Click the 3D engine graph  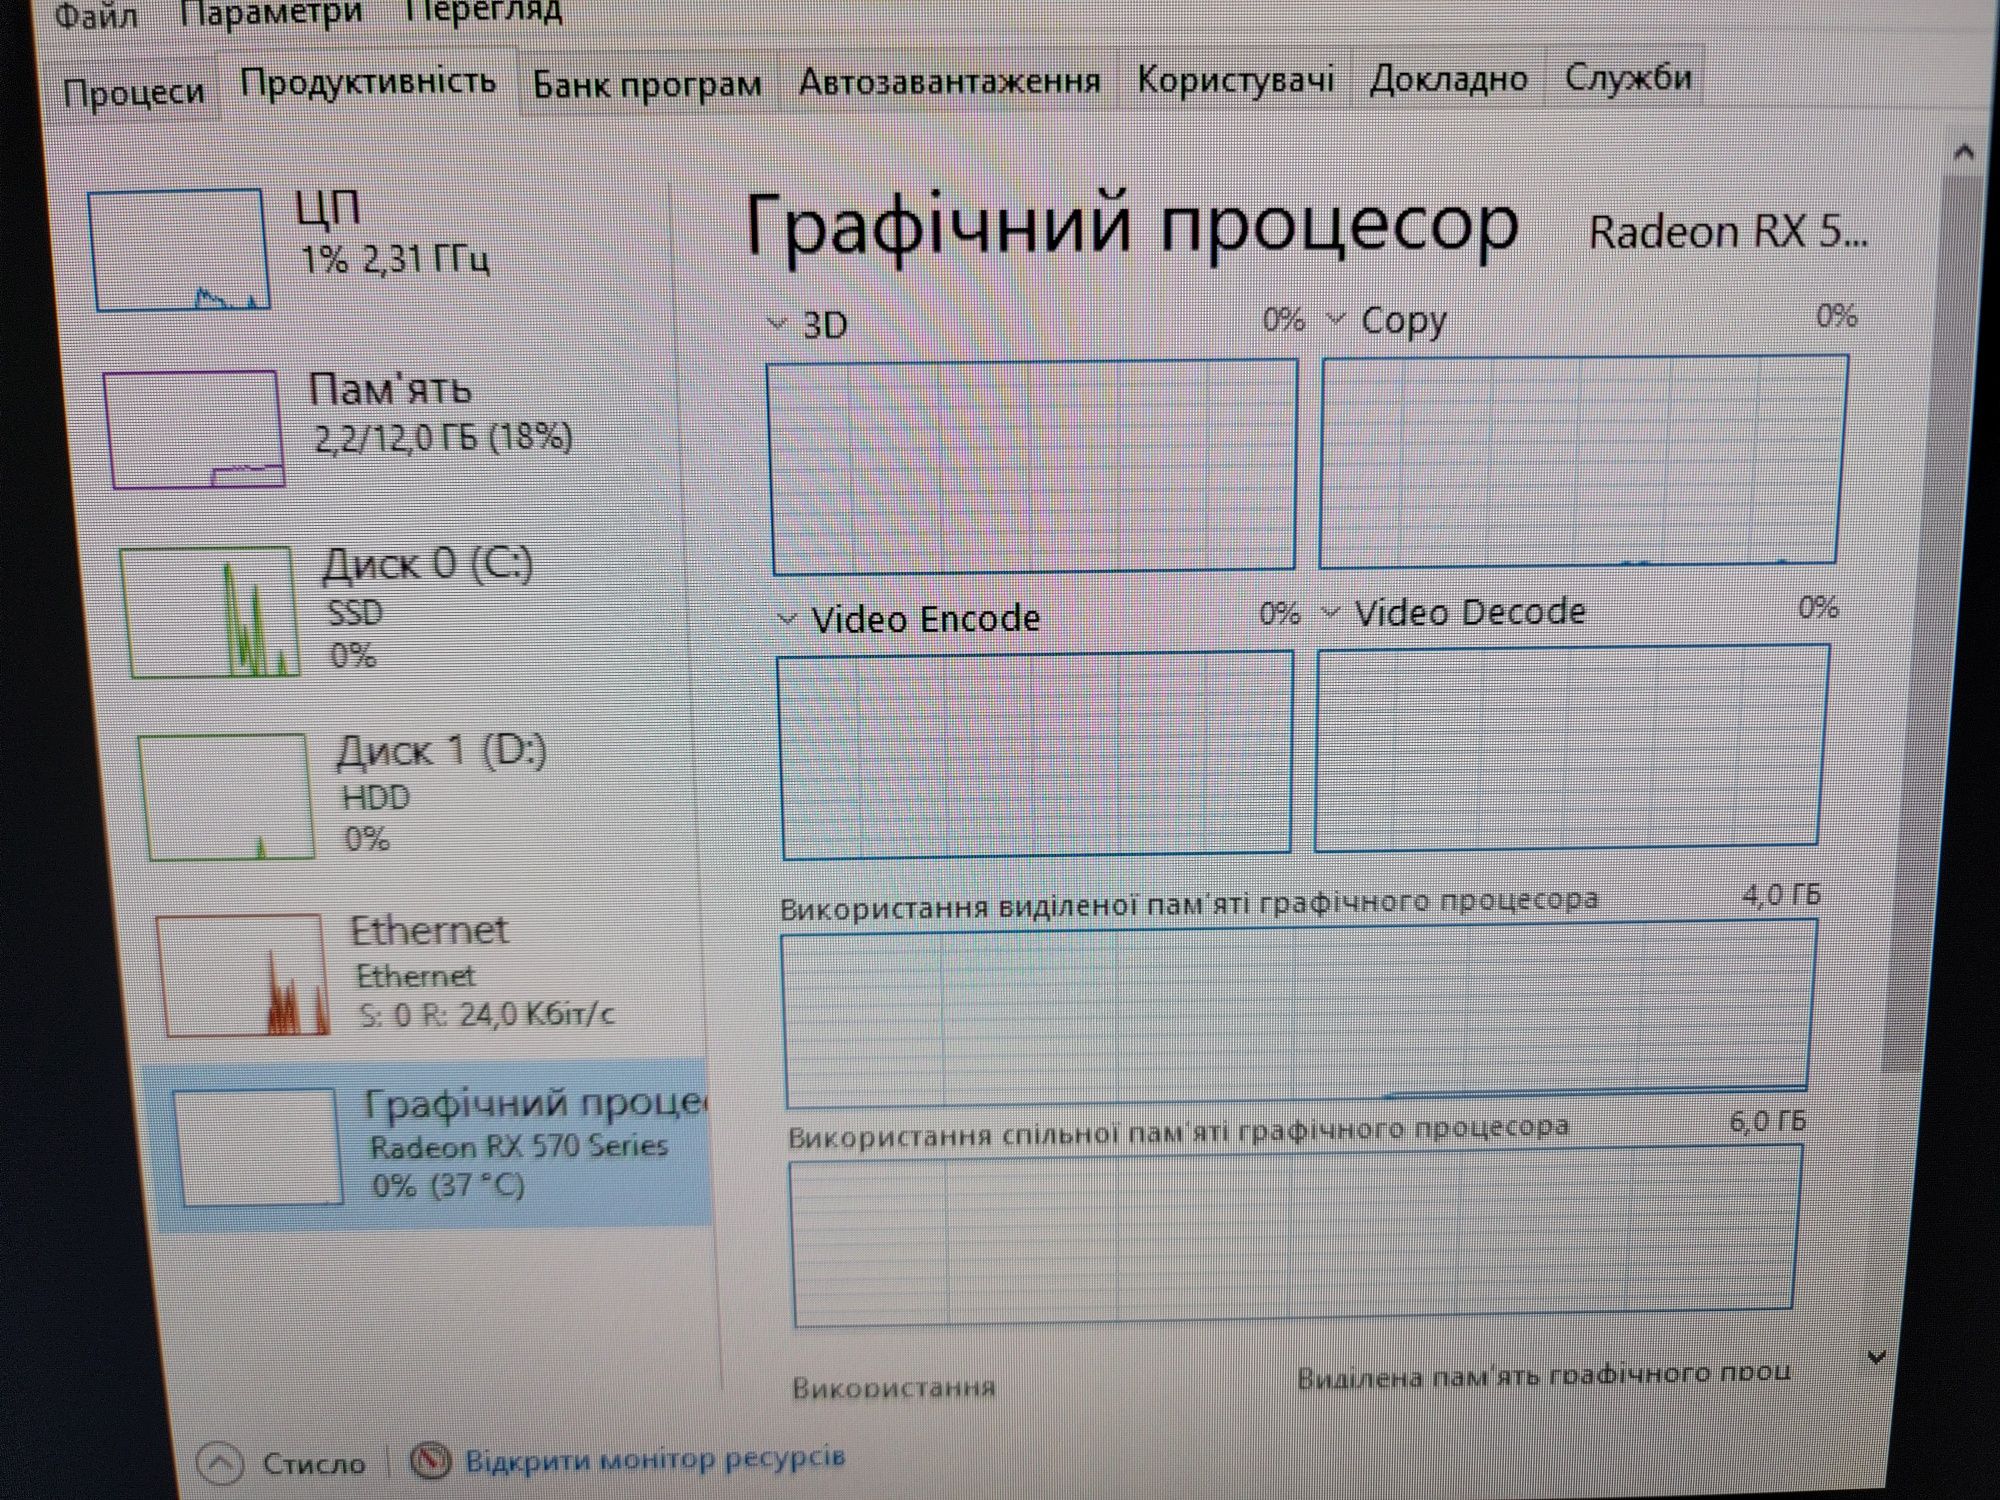[x=1033, y=467]
